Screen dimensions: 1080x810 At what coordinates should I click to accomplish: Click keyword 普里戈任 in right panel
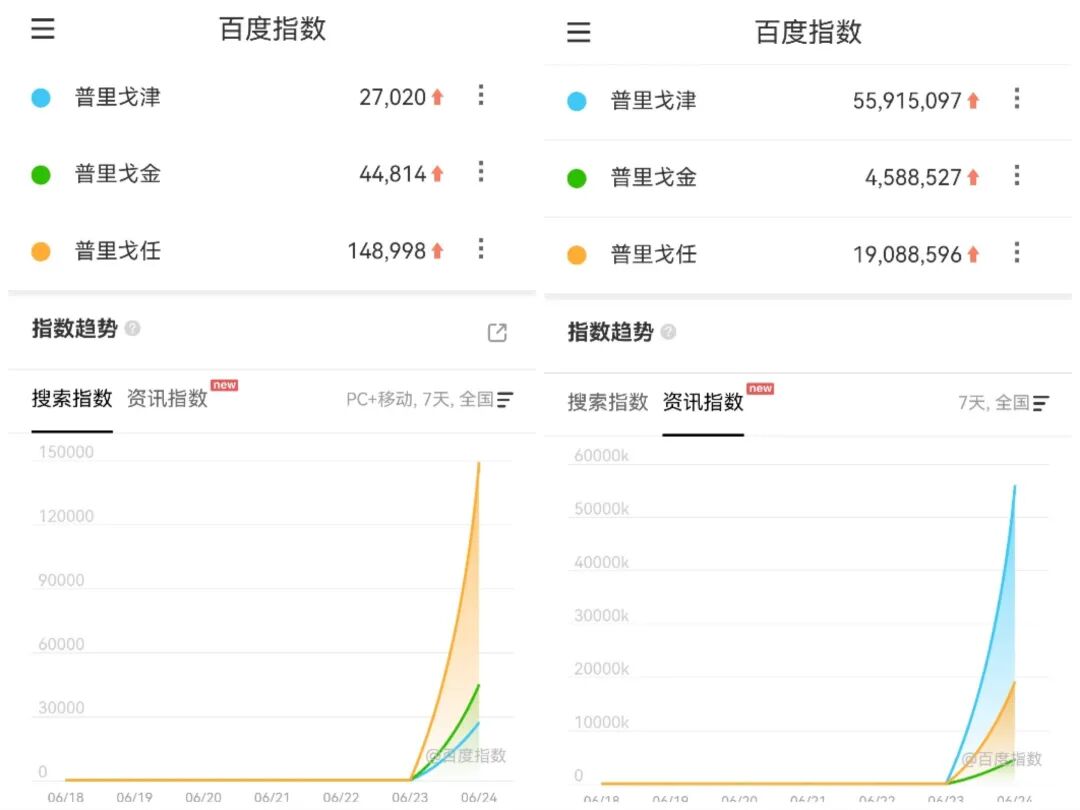[x=654, y=255]
